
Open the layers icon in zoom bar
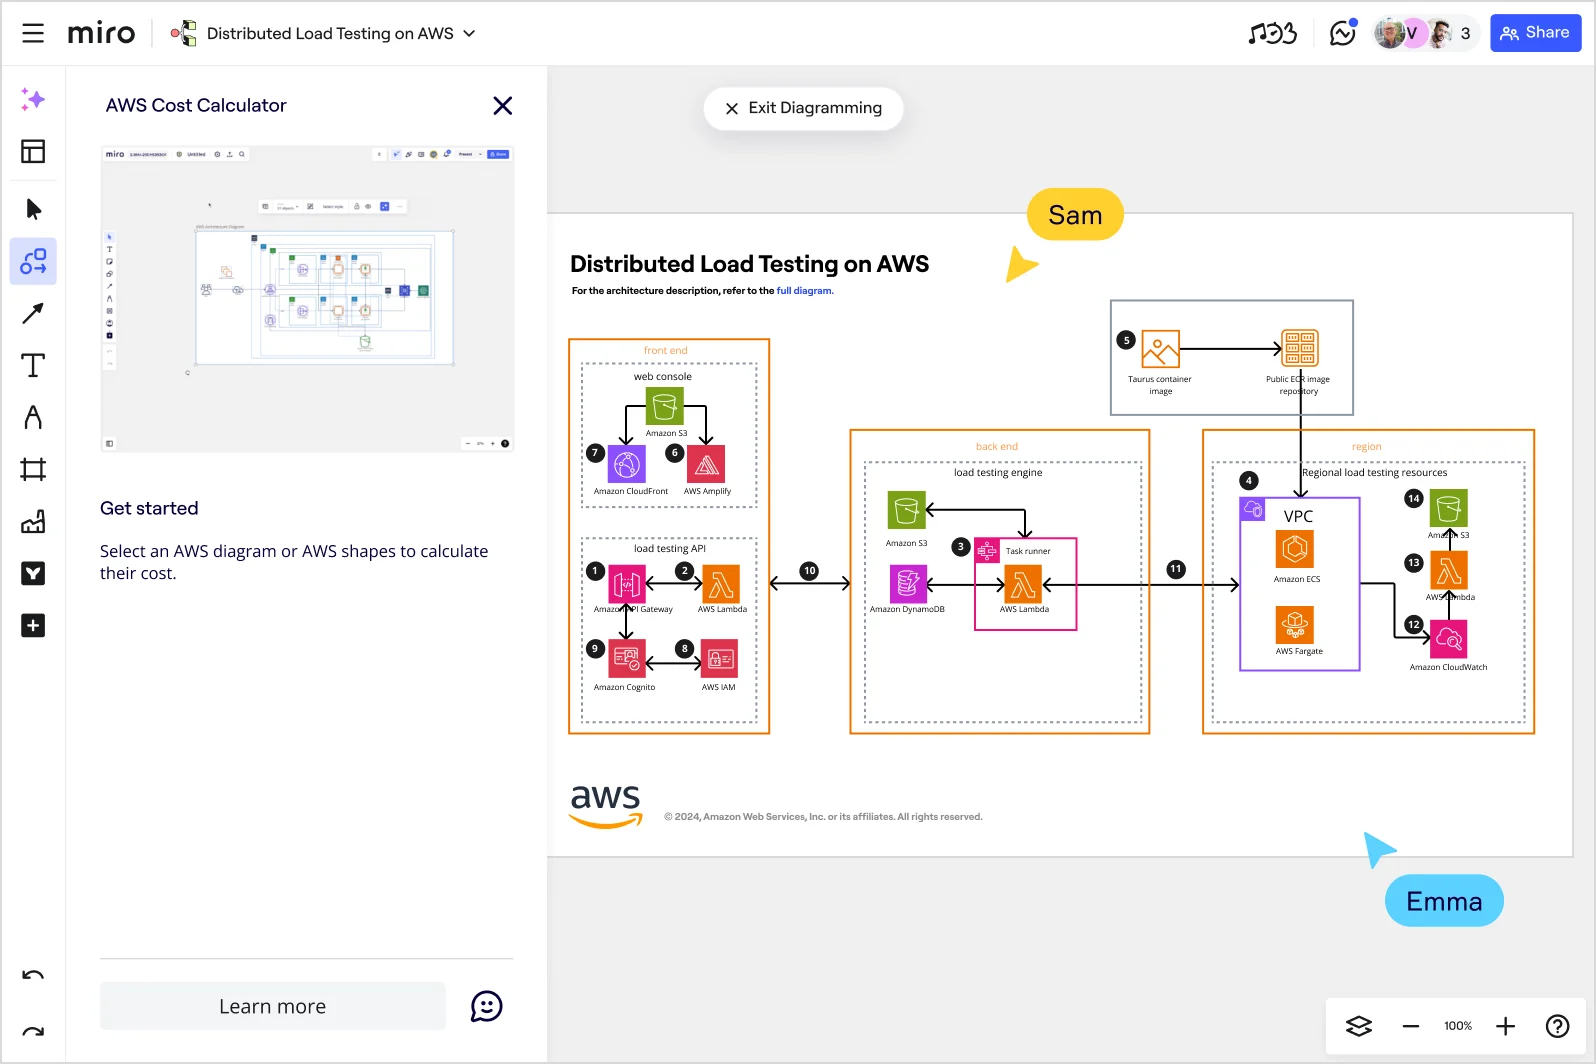(x=1359, y=1026)
